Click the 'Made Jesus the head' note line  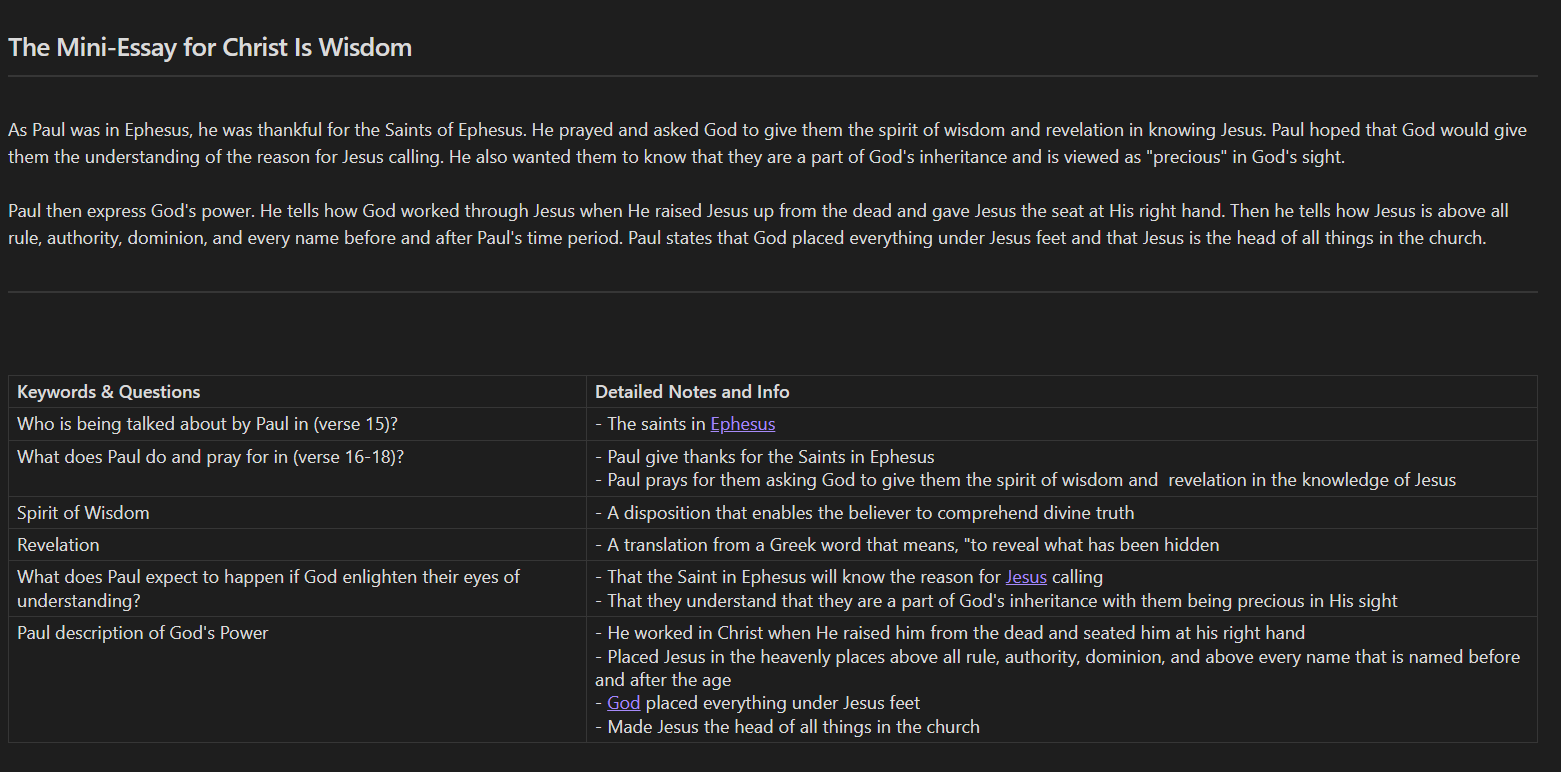coord(790,727)
